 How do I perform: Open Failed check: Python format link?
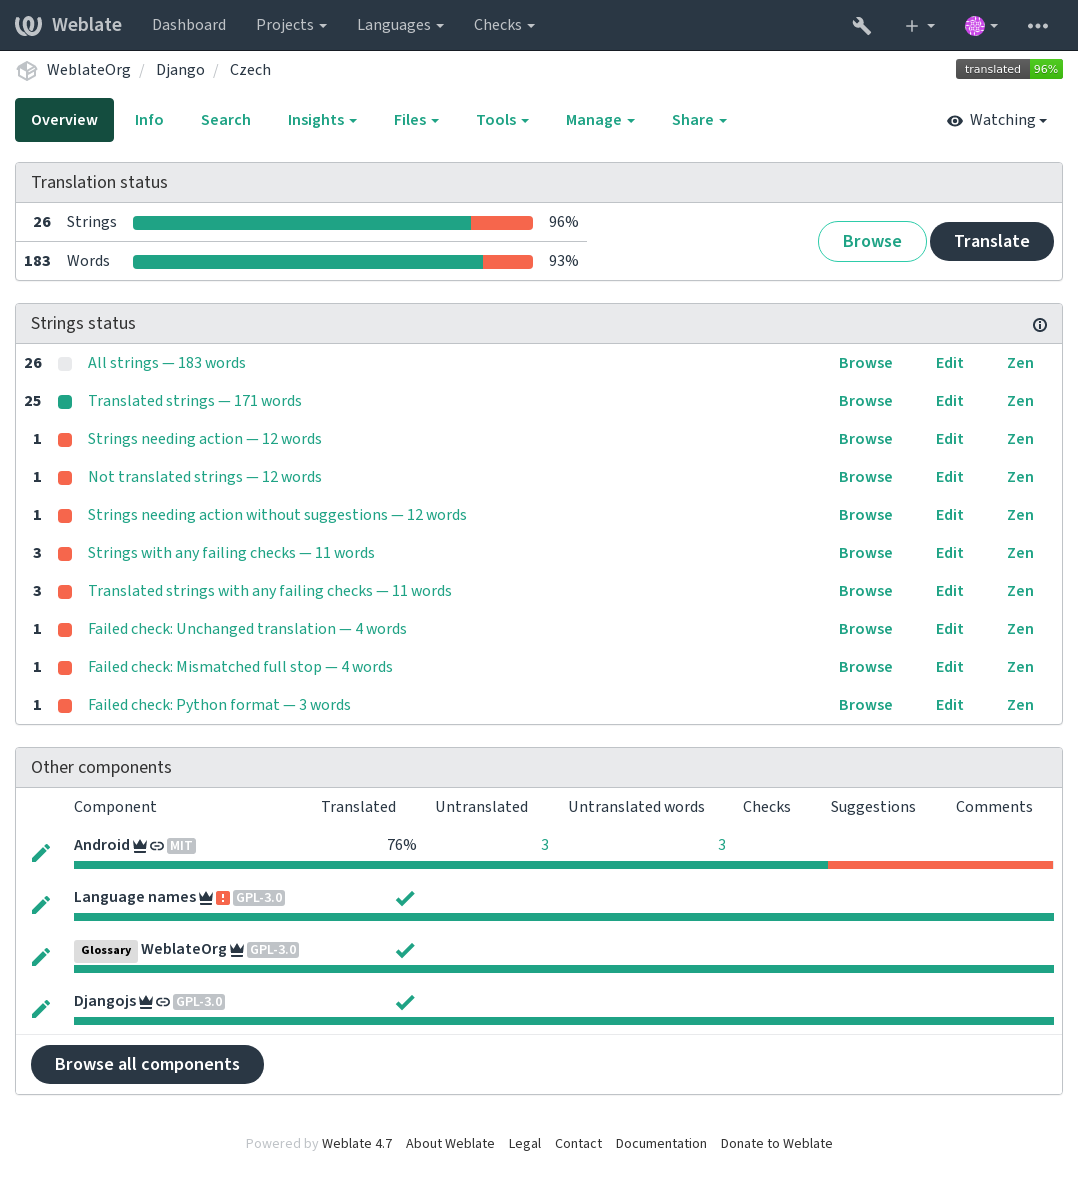pos(219,706)
